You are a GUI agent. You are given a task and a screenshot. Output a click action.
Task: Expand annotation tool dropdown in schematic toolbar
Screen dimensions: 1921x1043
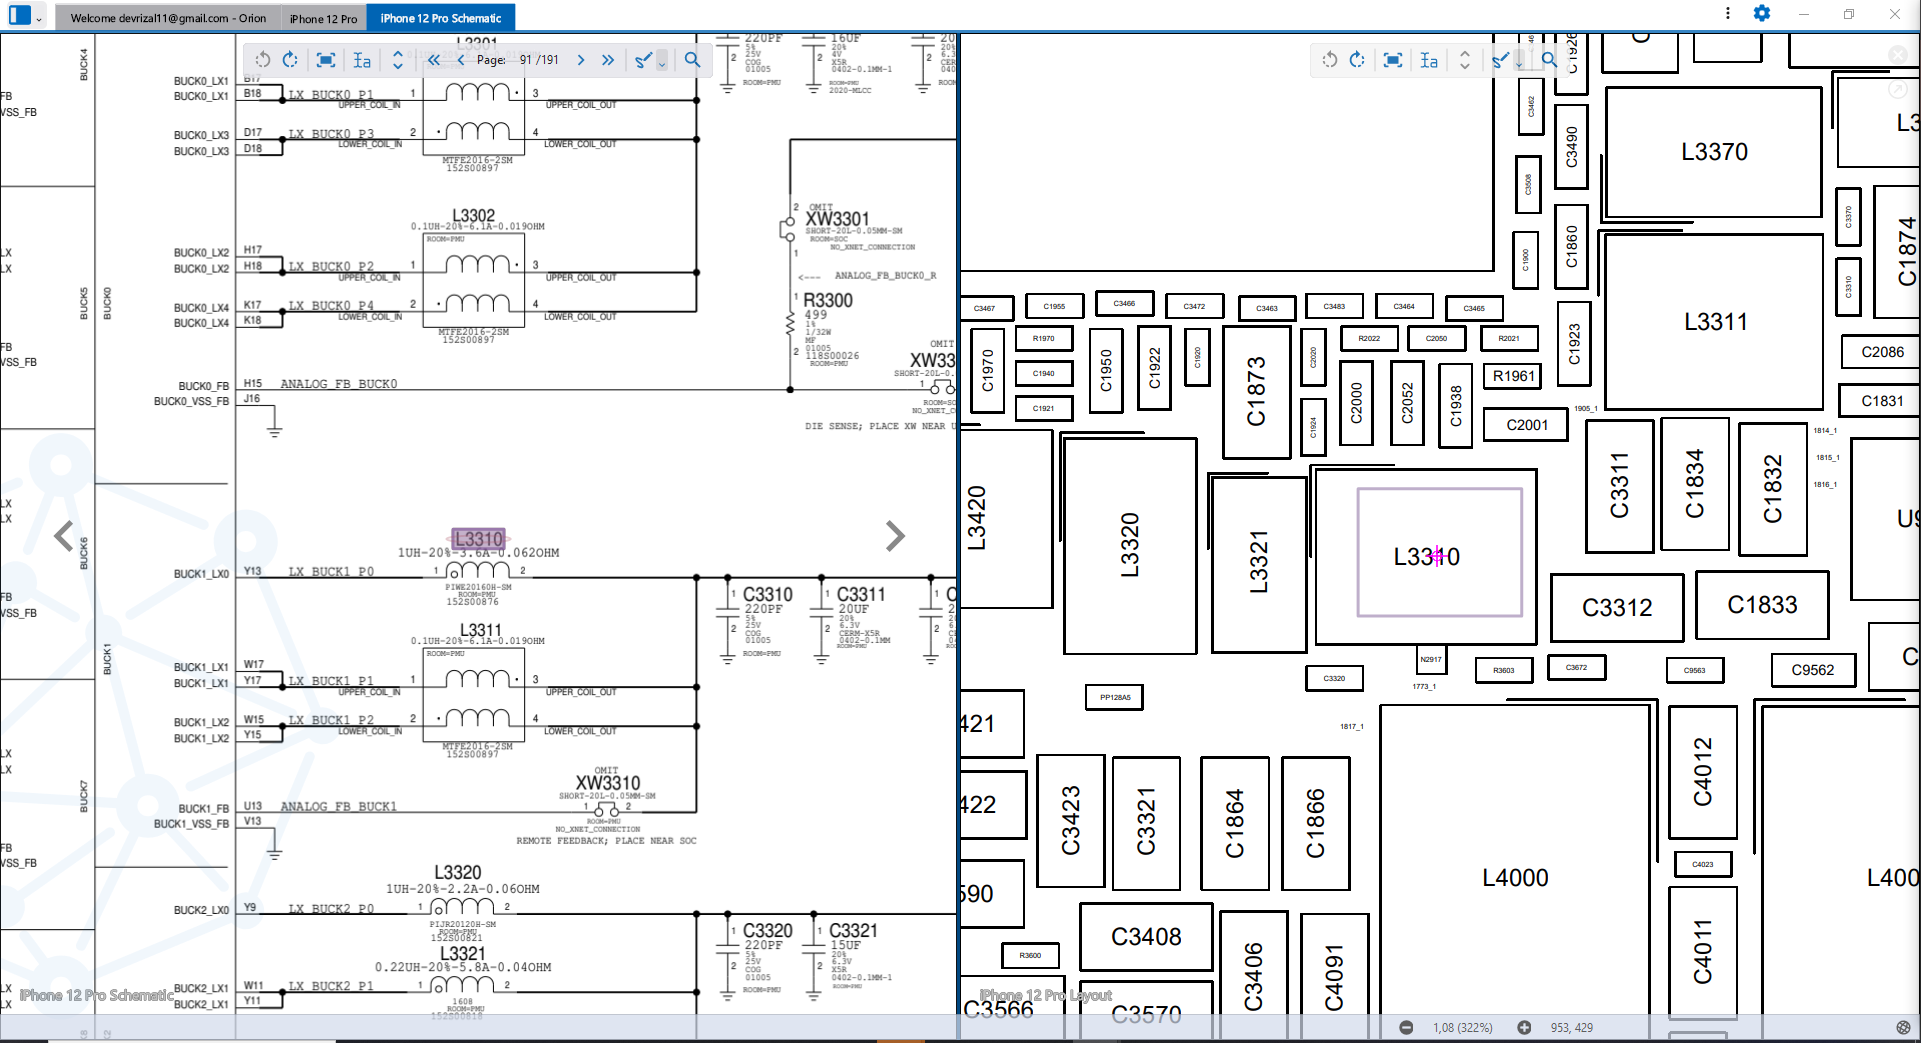tap(662, 63)
